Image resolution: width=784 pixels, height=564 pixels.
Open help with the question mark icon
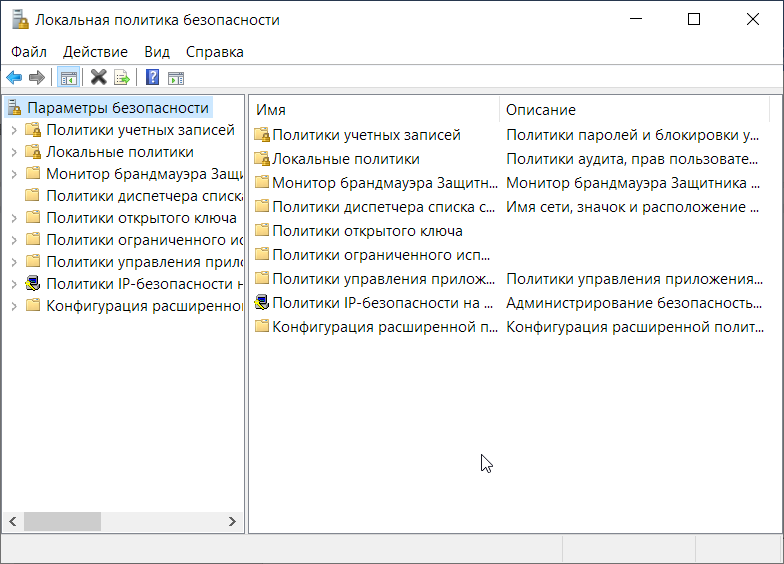(152, 77)
